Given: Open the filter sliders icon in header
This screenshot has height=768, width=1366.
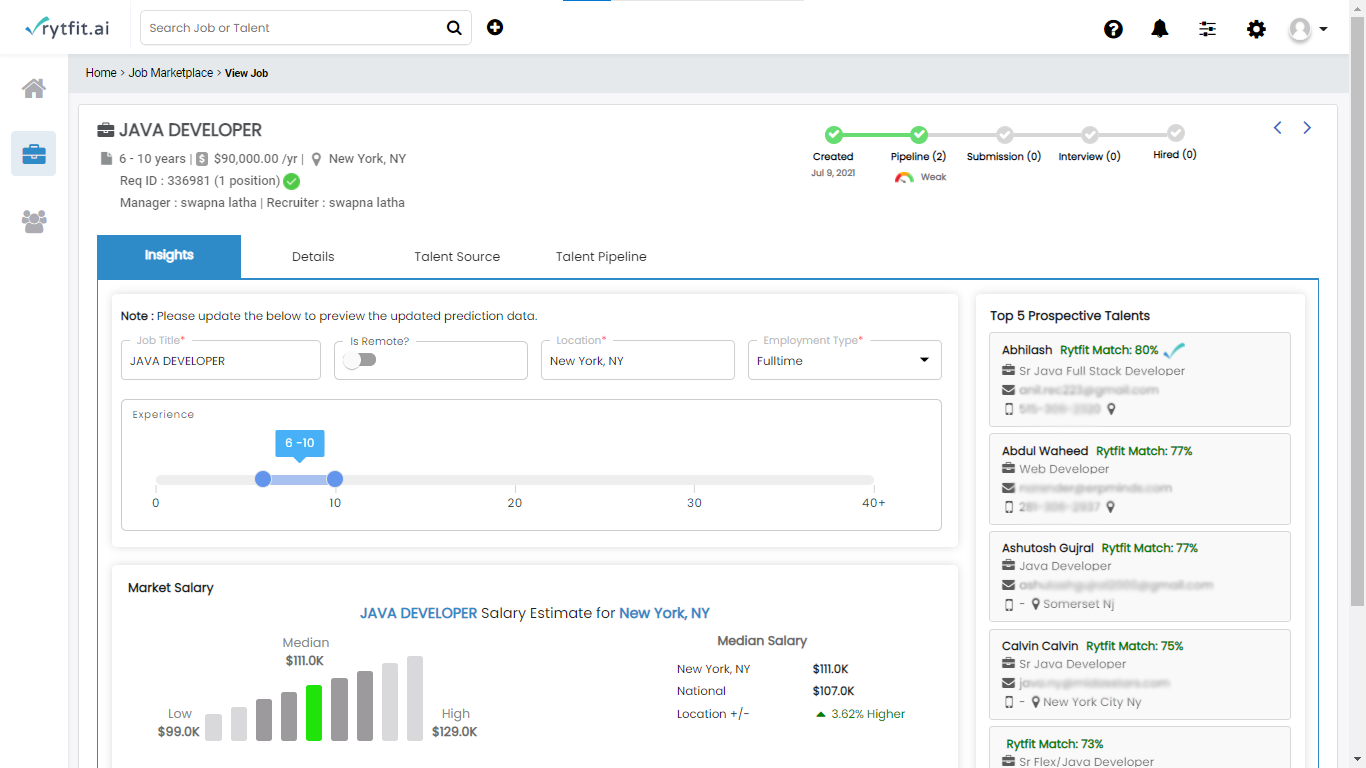Looking at the screenshot, I should tap(1208, 29).
